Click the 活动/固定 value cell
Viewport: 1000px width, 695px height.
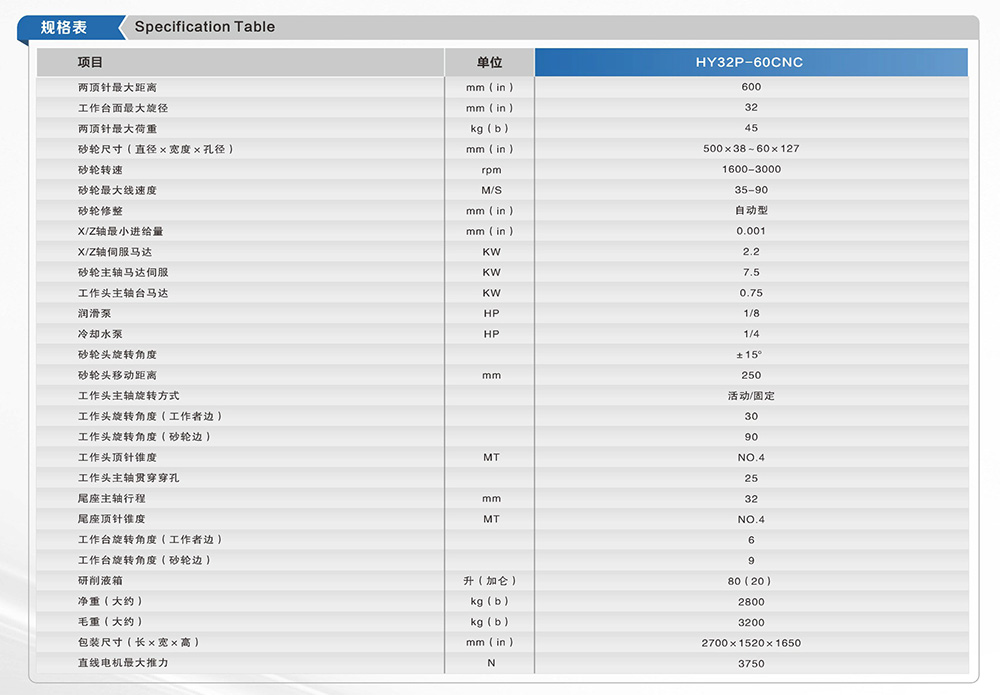point(751,396)
